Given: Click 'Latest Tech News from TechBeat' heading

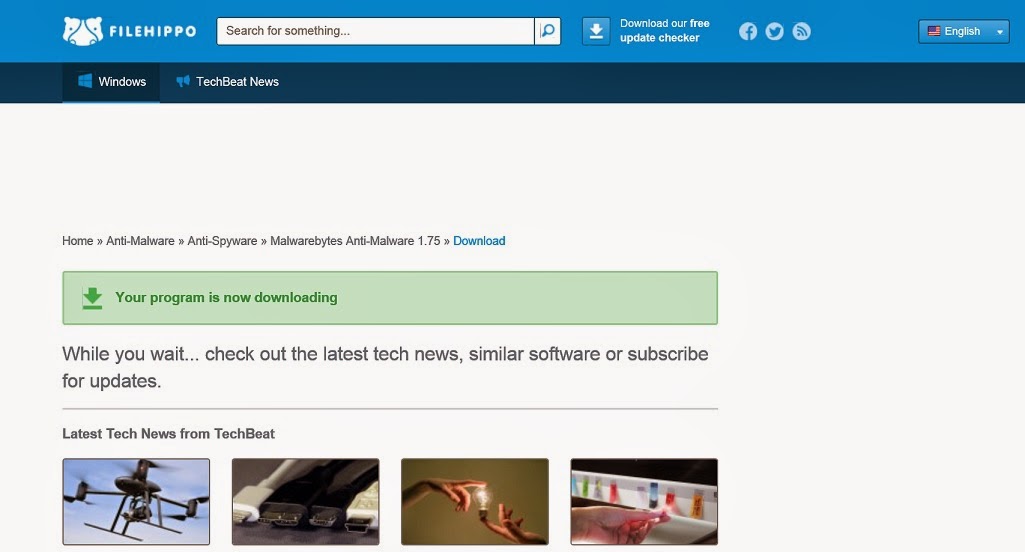Looking at the screenshot, I should 168,434.
